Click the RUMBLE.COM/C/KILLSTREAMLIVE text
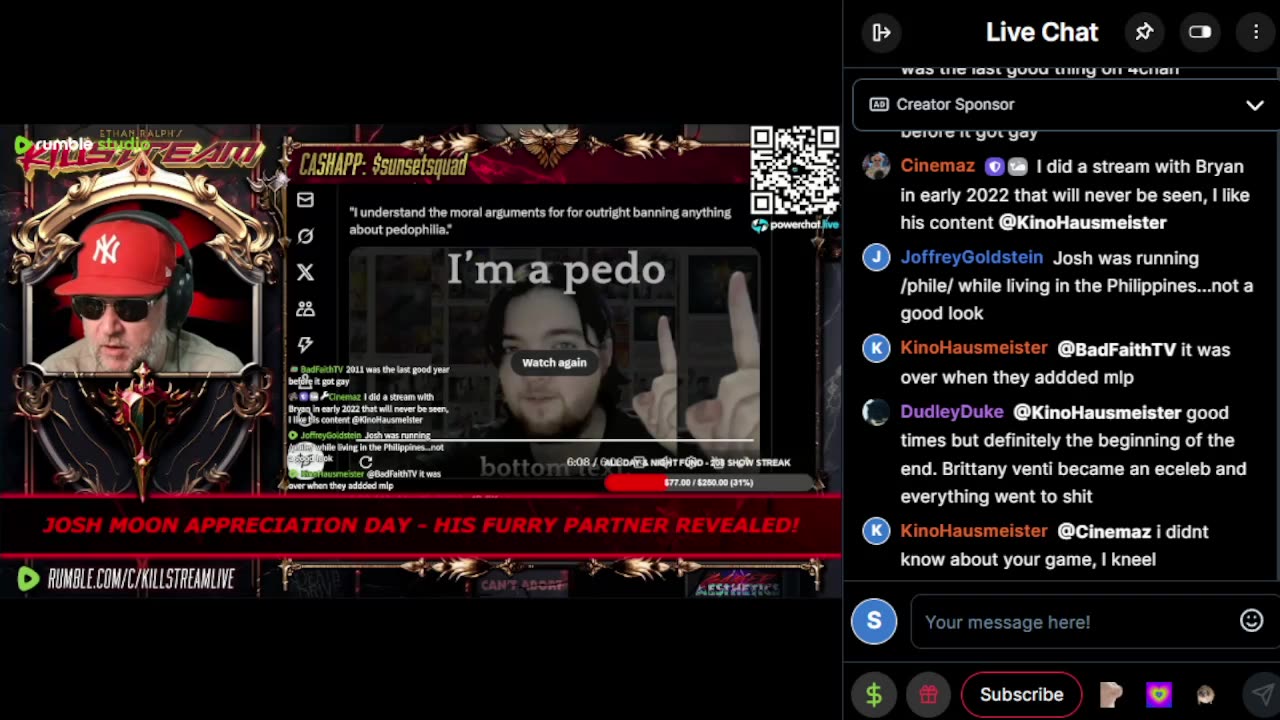1280x720 pixels. click(141, 579)
